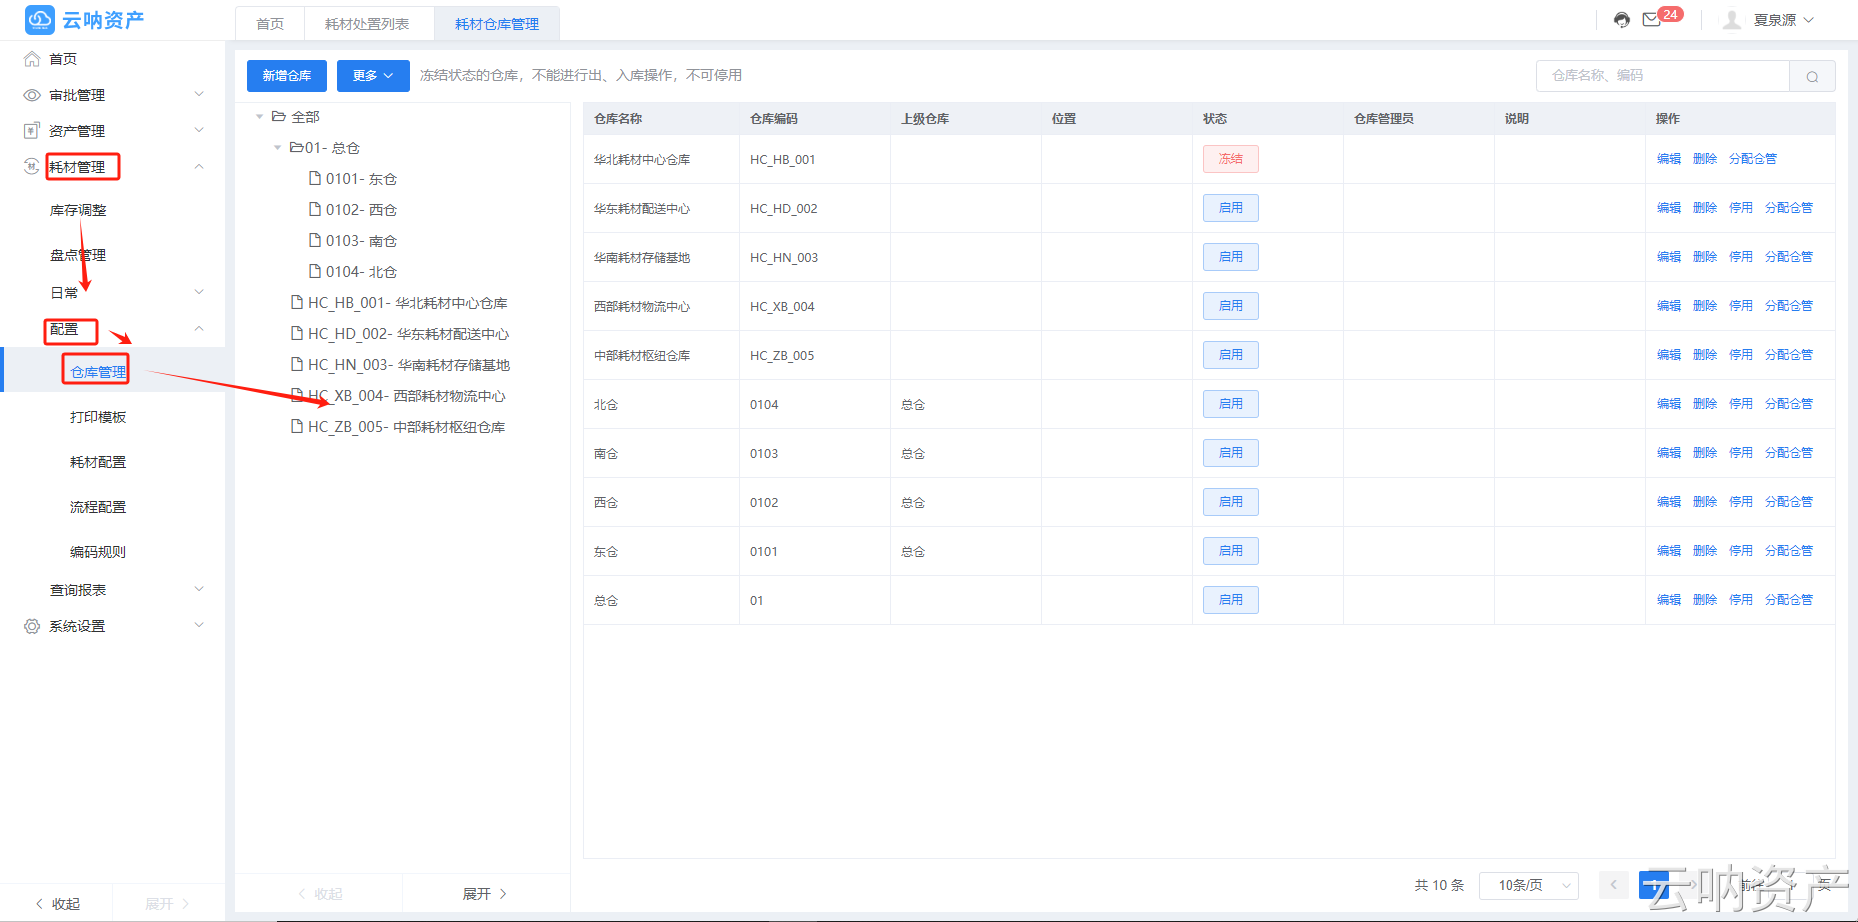Expand the 日常 submenu chevron
The width and height of the screenshot is (1858, 922).
(x=199, y=293)
